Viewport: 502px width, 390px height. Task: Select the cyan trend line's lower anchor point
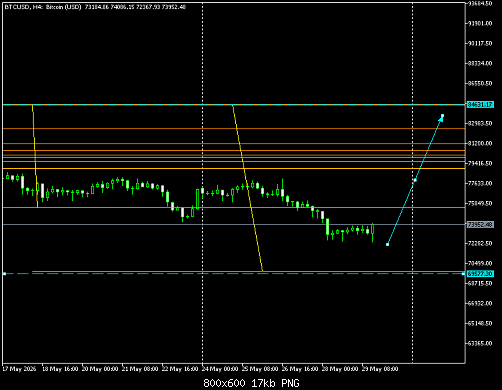387,245
